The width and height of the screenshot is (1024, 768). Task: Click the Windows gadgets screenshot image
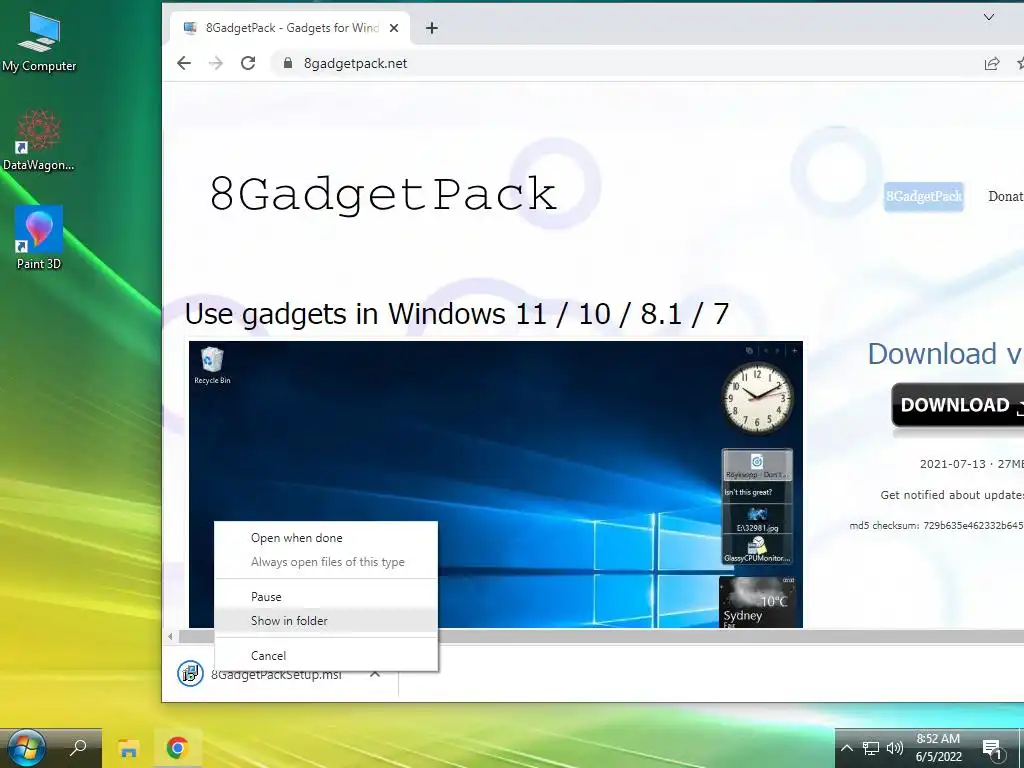(496, 484)
